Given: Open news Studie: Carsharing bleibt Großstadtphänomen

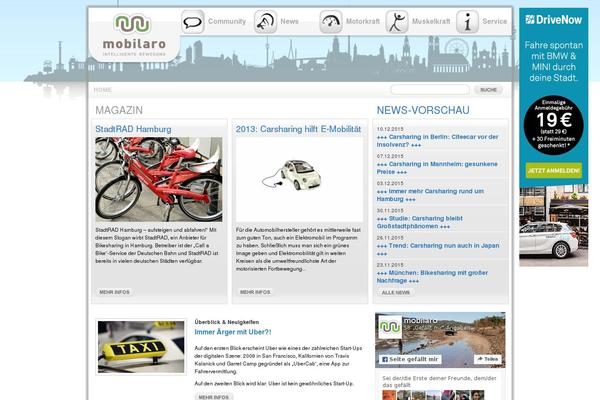Looking at the screenshot, I should (420, 222).
